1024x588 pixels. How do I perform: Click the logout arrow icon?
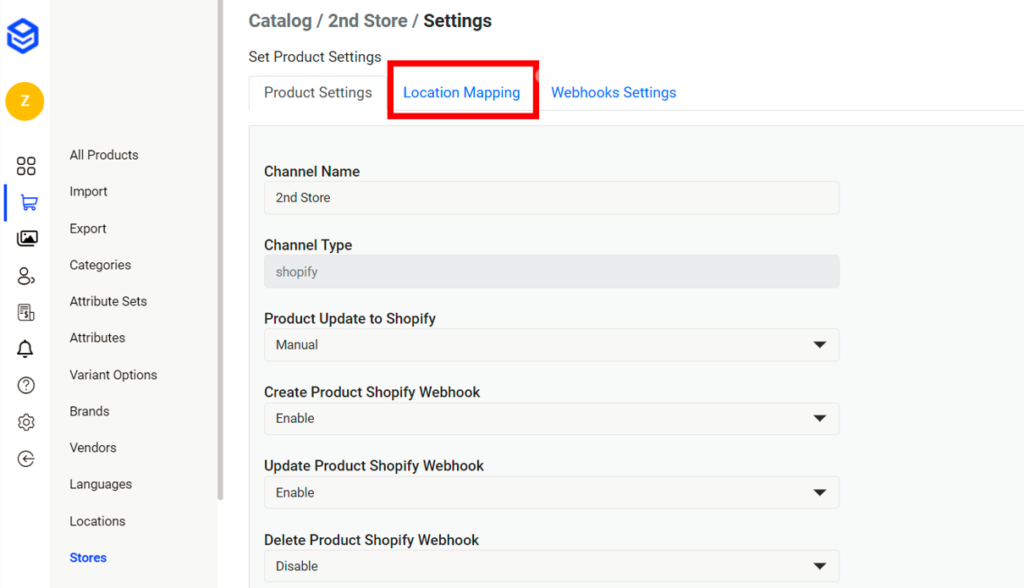click(x=26, y=459)
